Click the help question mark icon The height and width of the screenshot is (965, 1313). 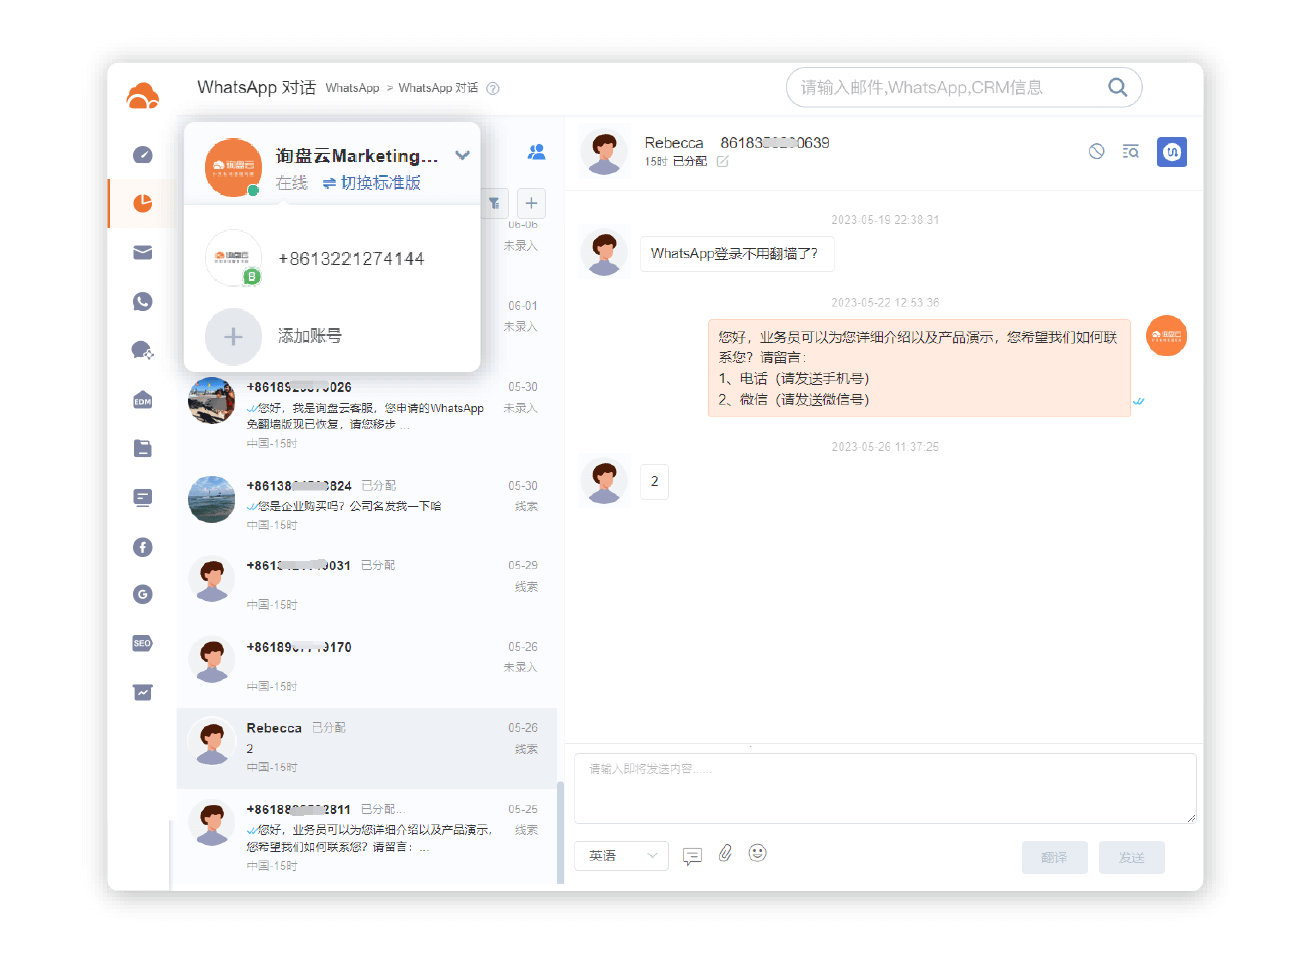click(493, 88)
